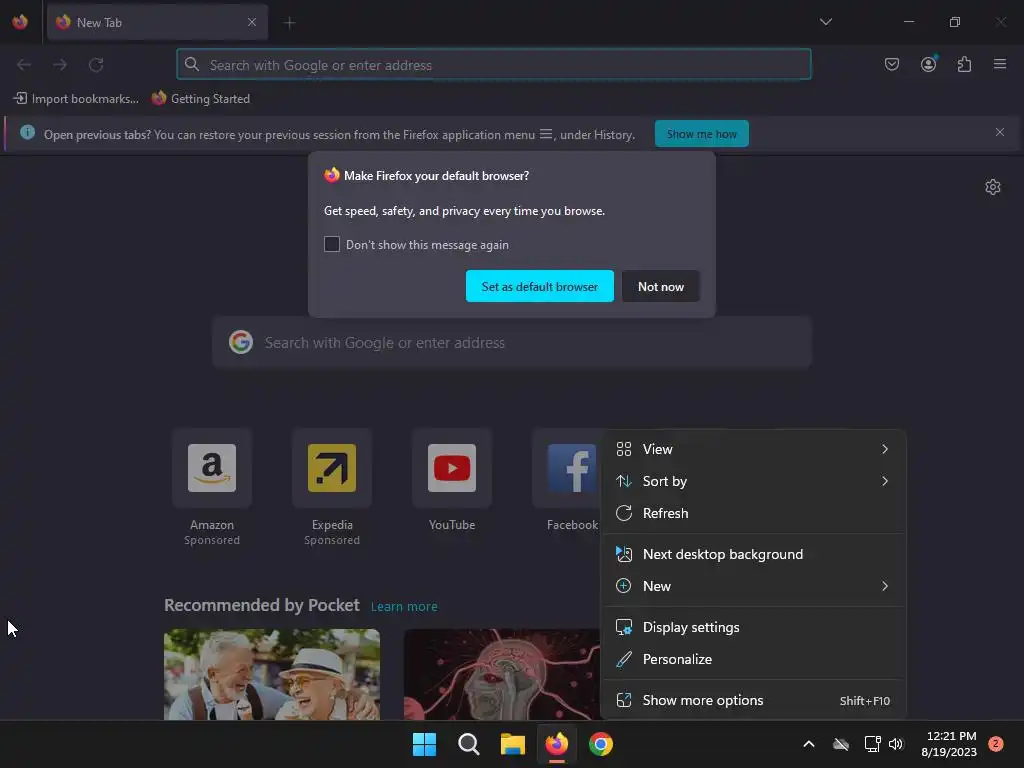Image resolution: width=1024 pixels, height=768 pixels.
Task: Open new tab personalize gear icon
Action: [x=993, y=187]
